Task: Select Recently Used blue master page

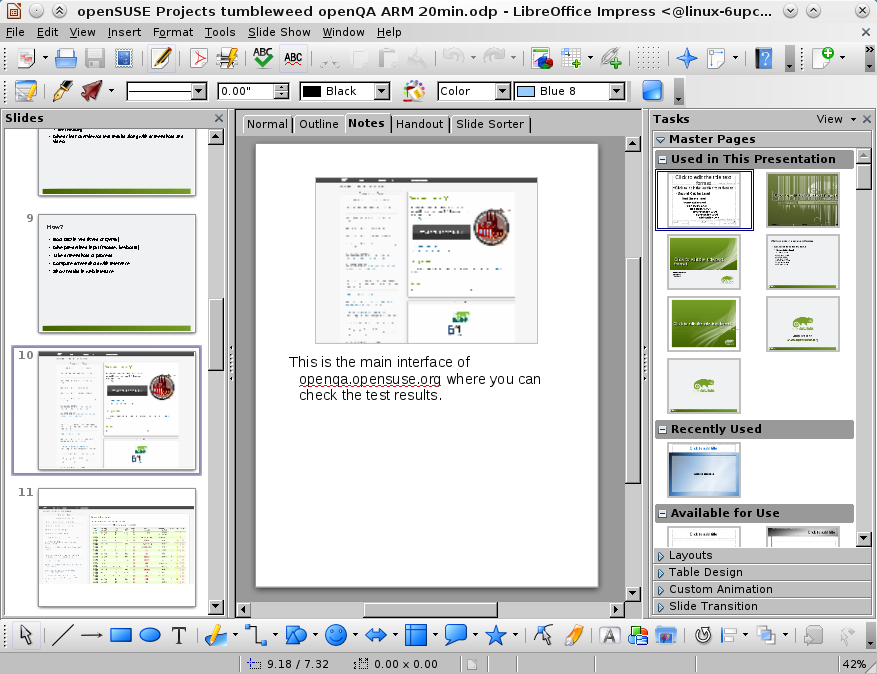Action: [x=704, y=470]
